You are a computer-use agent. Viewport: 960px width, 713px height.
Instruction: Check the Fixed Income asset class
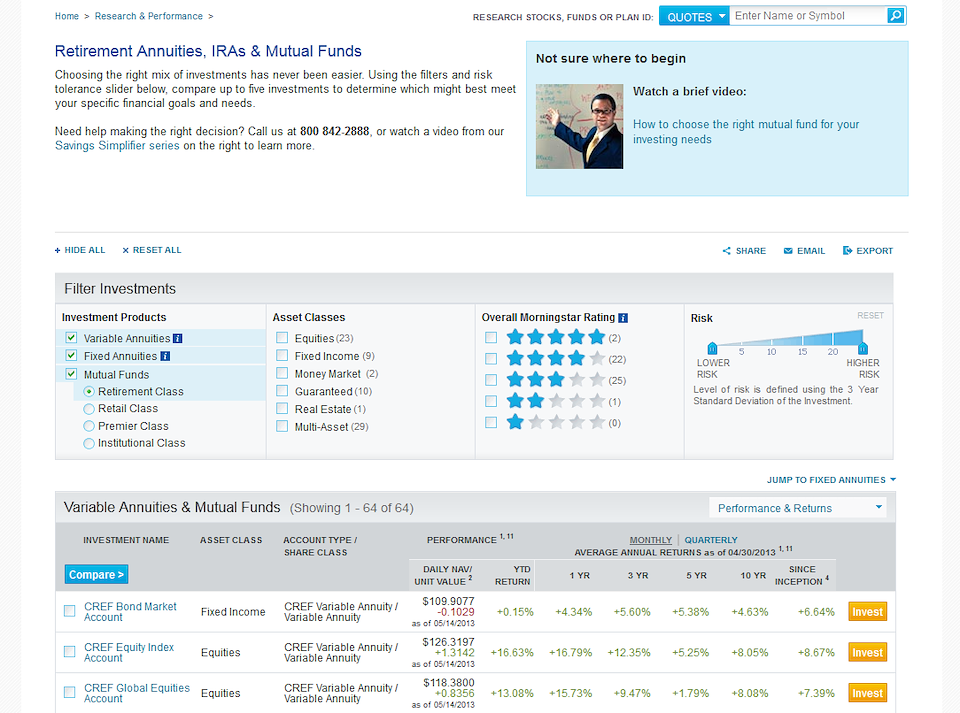(282, 356)
